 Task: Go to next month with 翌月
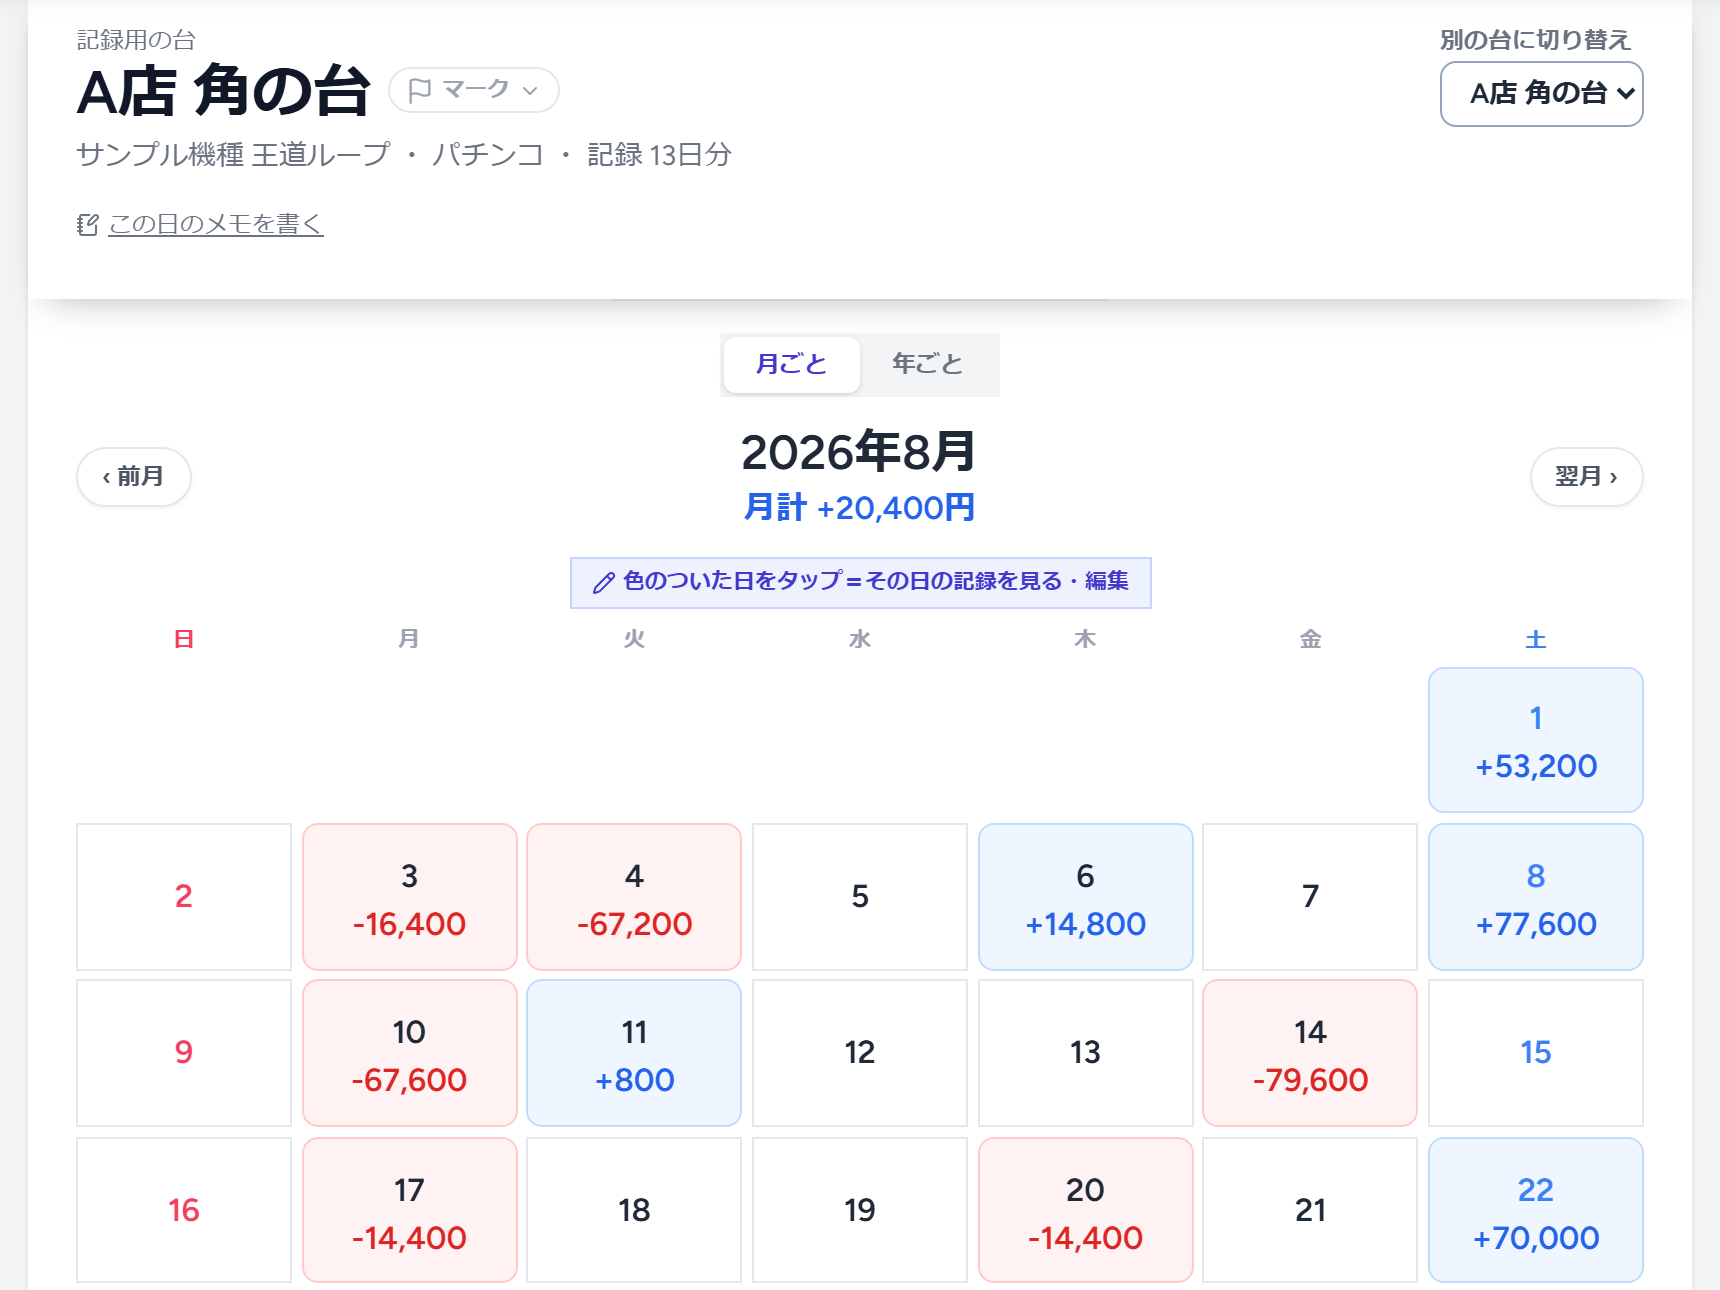(1586, 477)
